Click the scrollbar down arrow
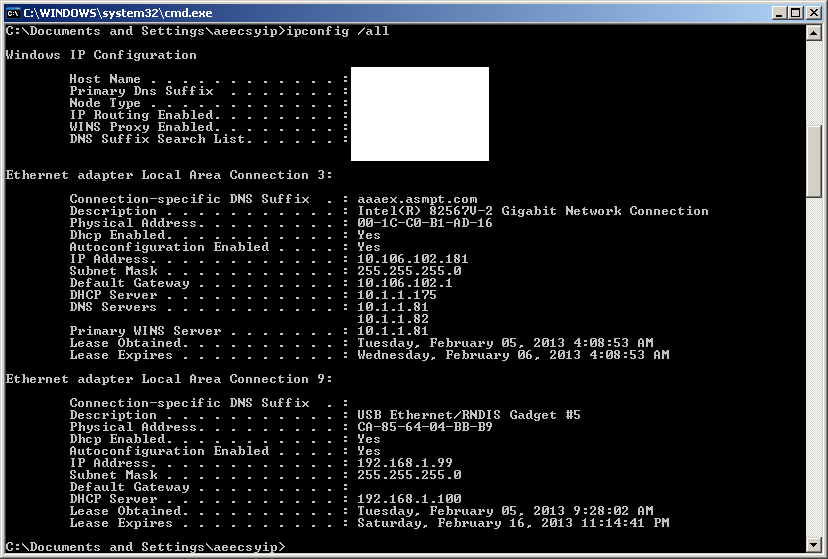This screenshot has height=559, width=828. (x=814, y=544)
